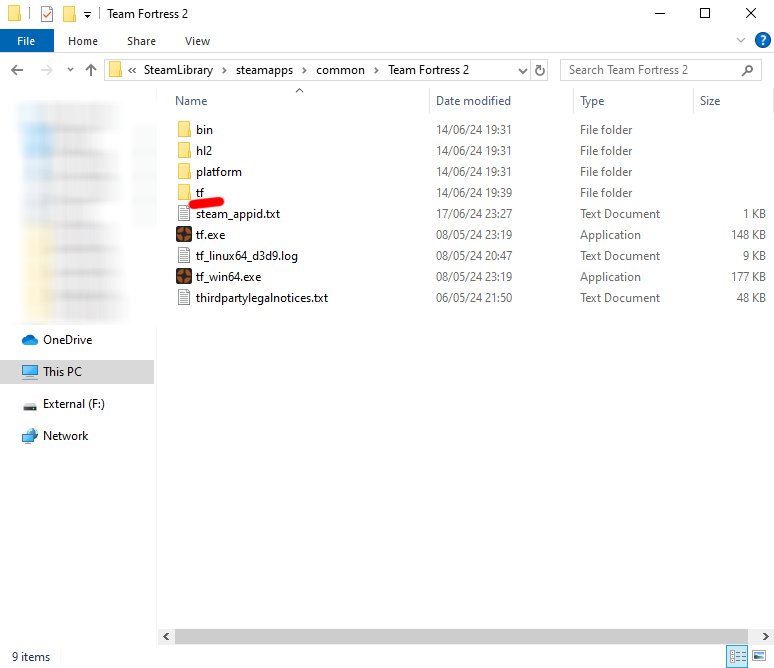Go forward with the Forward arrow
The width and height of the screenshot is (774, 668).
coord(46,70)
